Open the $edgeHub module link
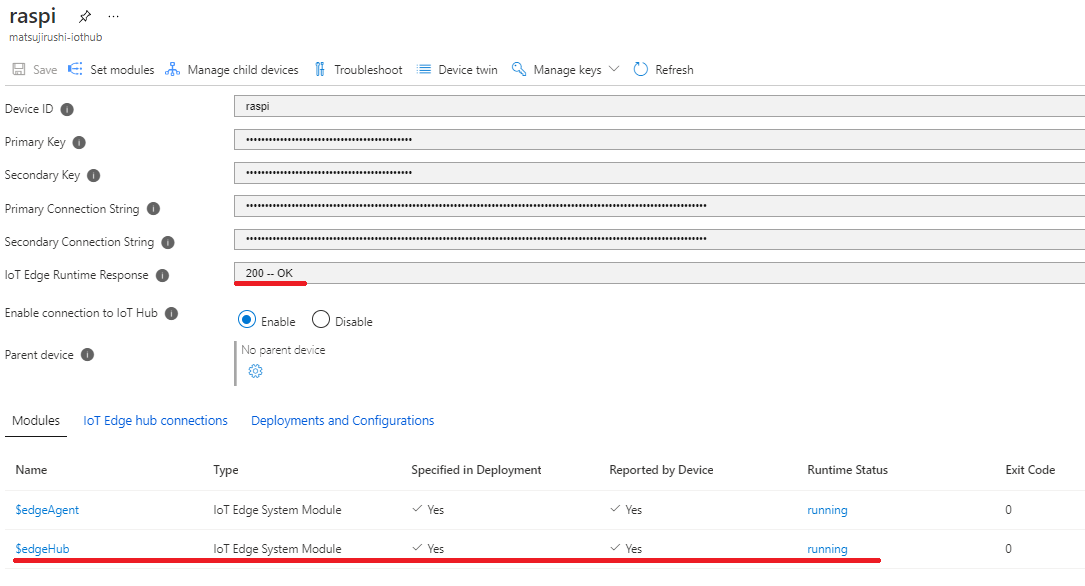 42,549
